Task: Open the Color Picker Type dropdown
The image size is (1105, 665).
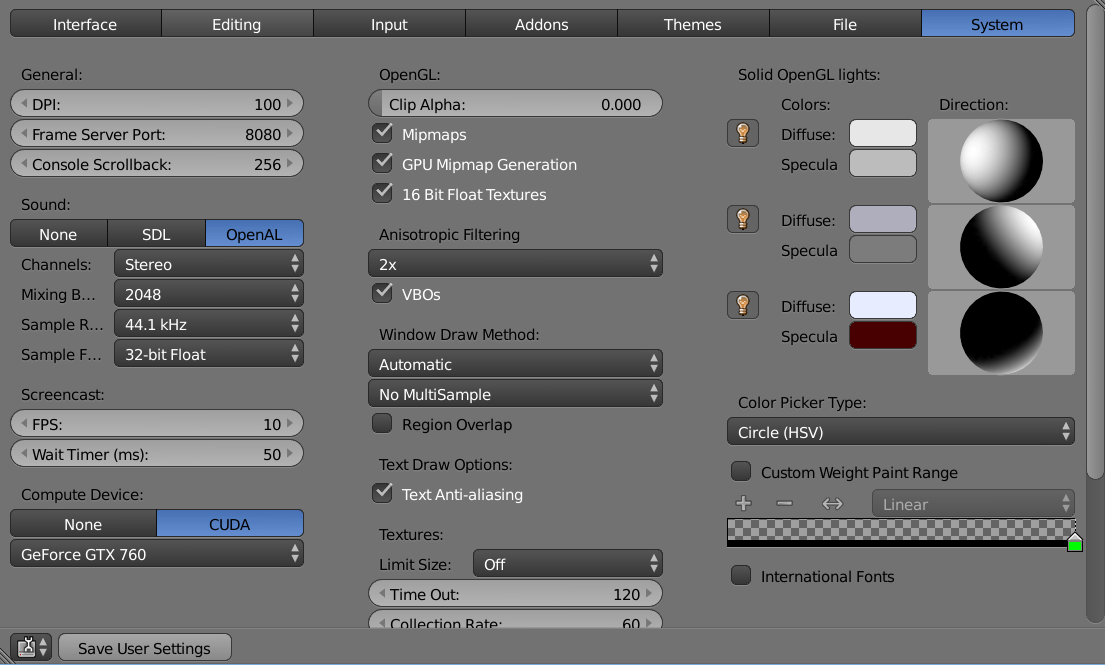Action: click(x=900, y=432)
